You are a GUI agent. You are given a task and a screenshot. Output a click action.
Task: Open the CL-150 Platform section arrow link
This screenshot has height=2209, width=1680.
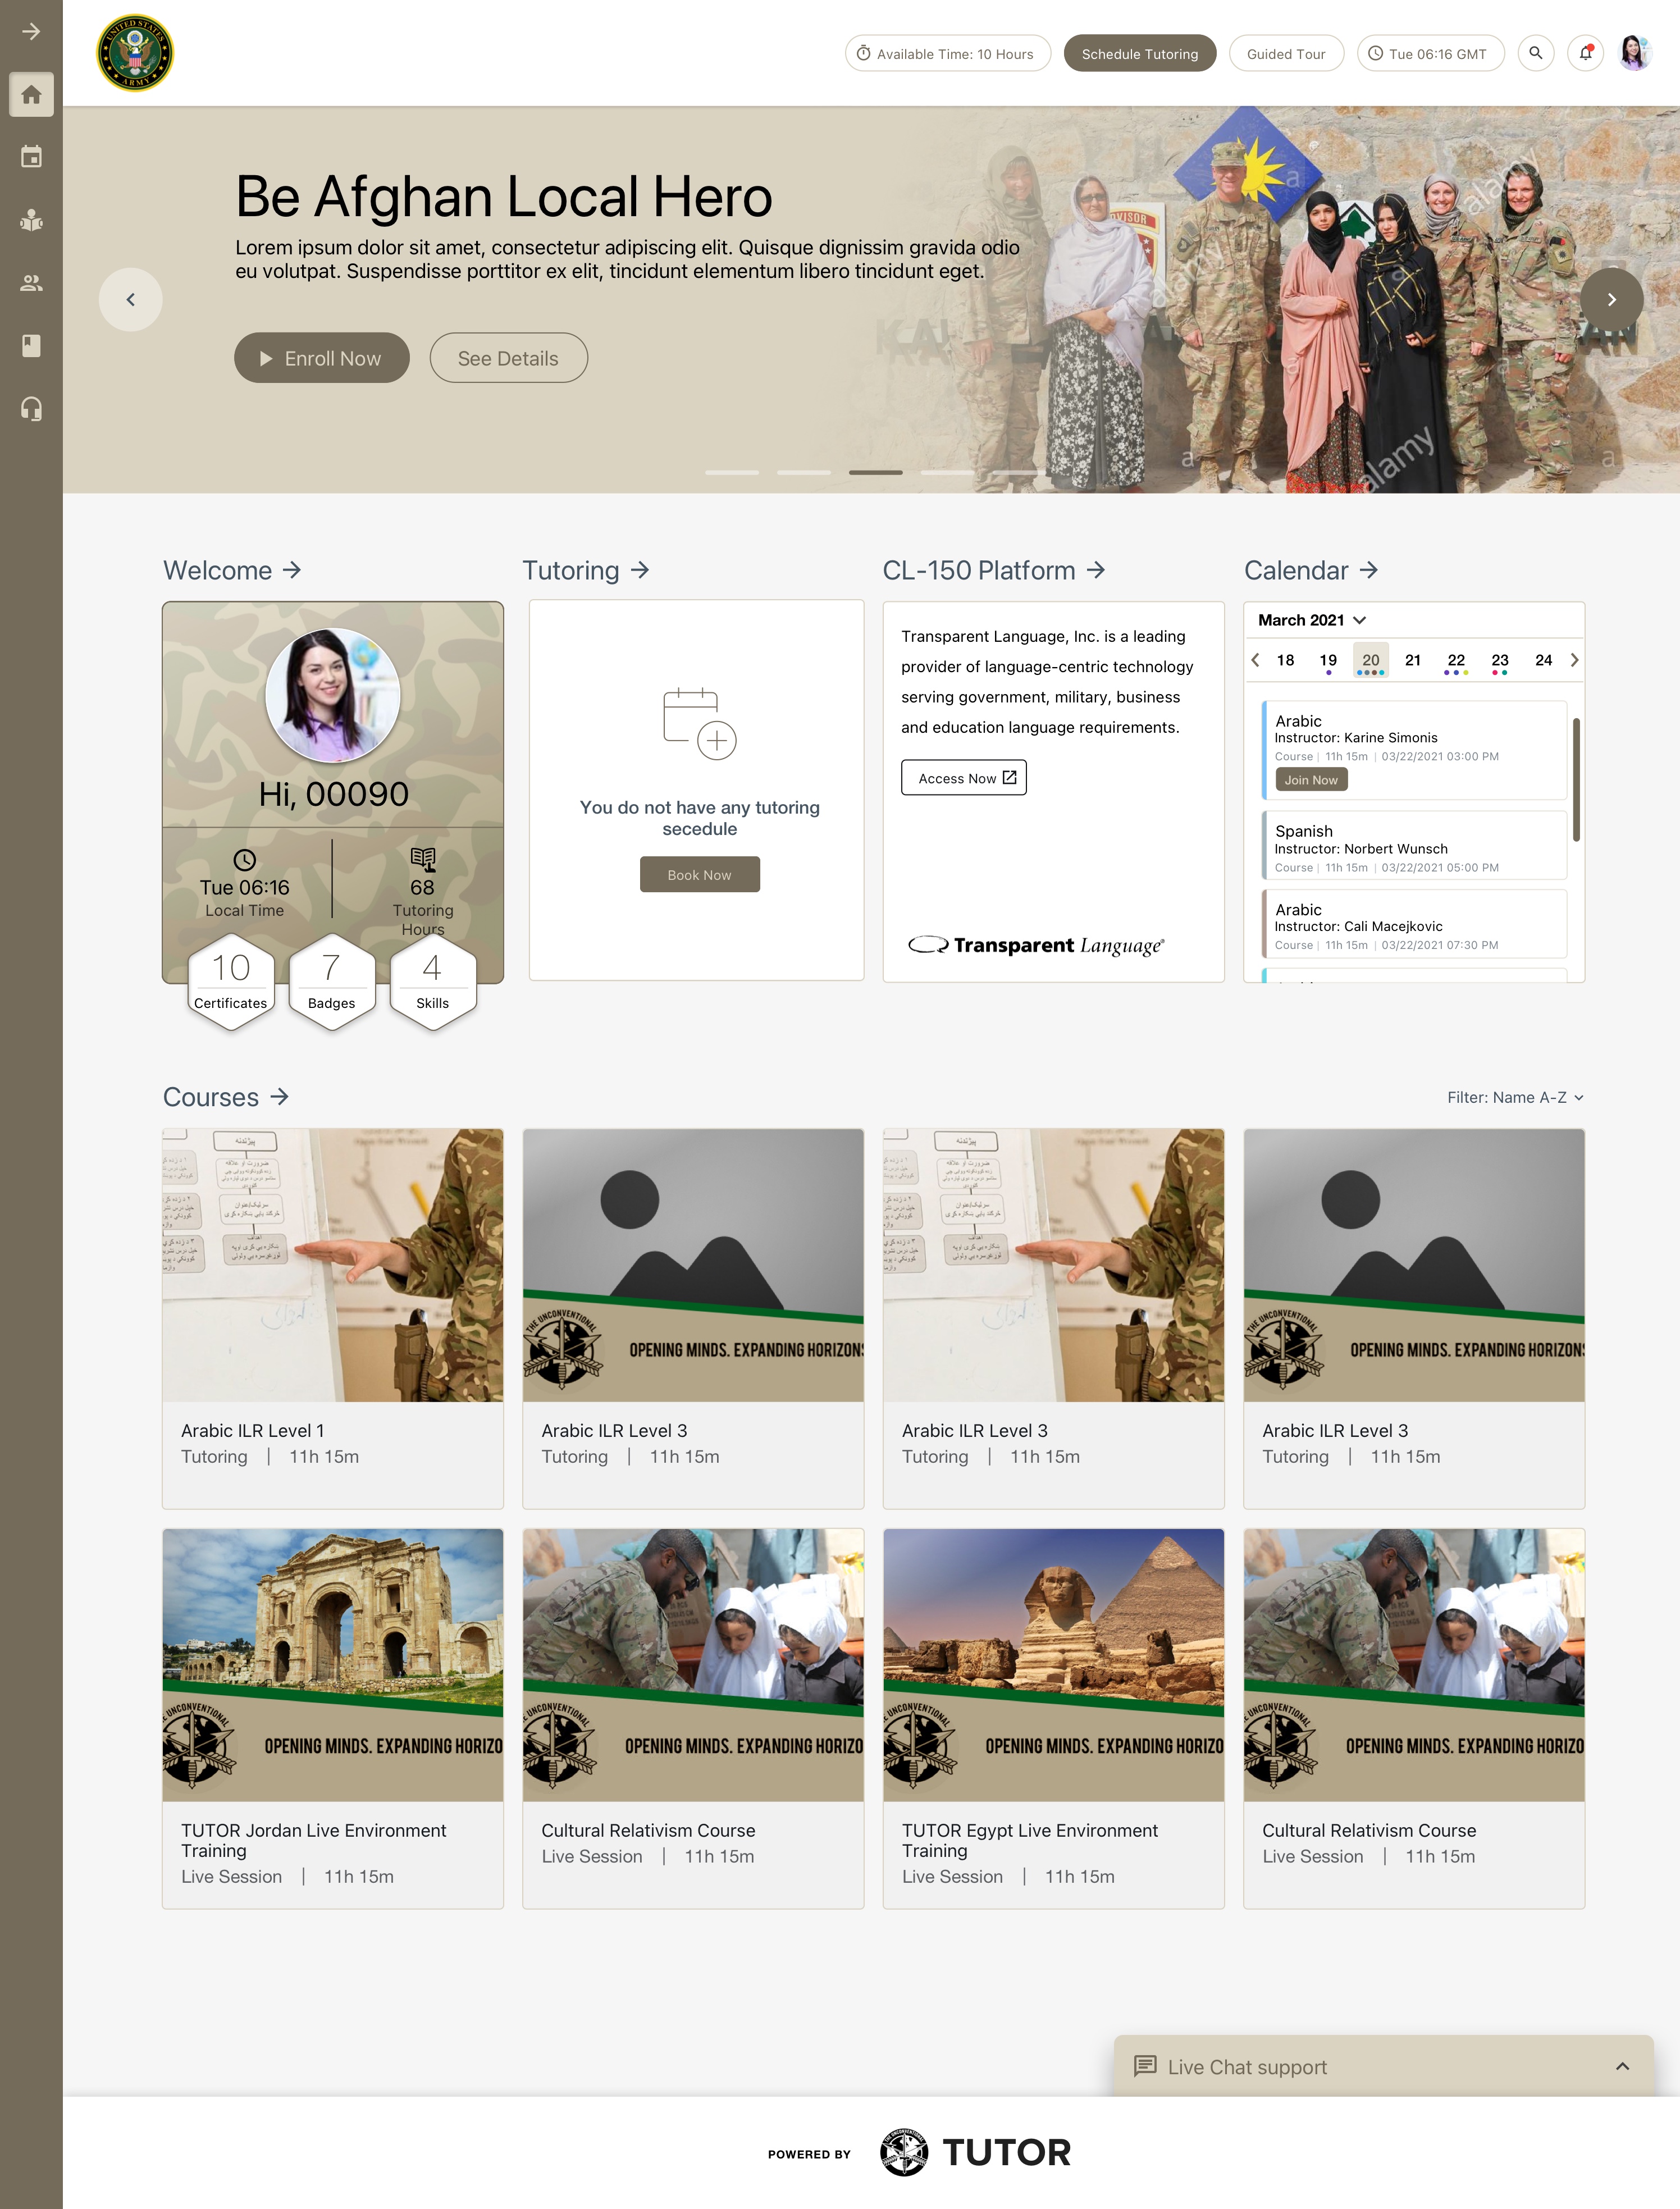click(1096, 570)
